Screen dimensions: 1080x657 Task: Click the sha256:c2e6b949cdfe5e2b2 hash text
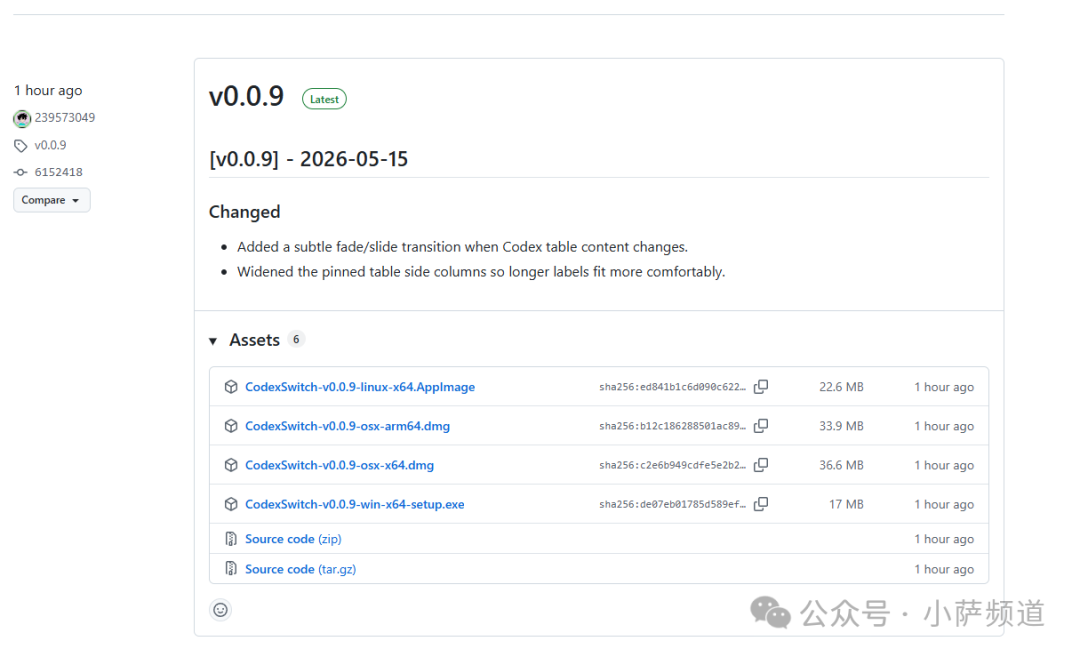(672, 466)
